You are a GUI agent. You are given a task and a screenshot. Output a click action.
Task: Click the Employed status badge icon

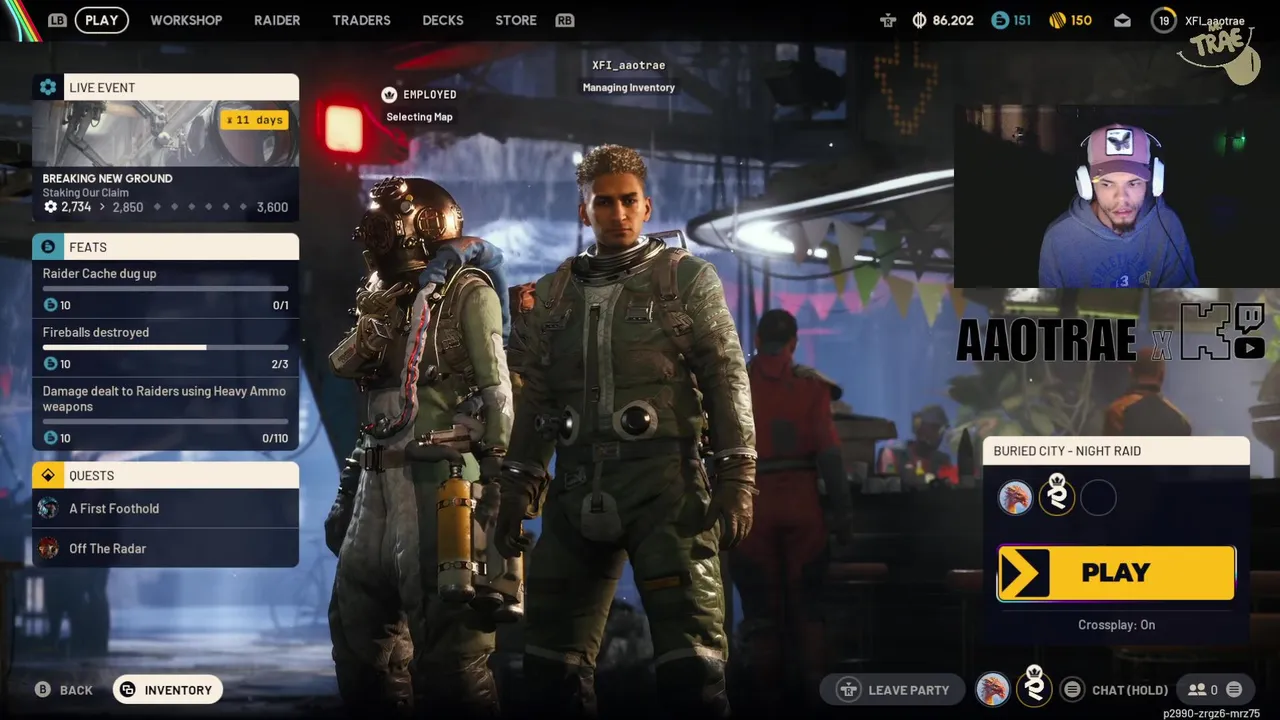[x=389, y=94]
